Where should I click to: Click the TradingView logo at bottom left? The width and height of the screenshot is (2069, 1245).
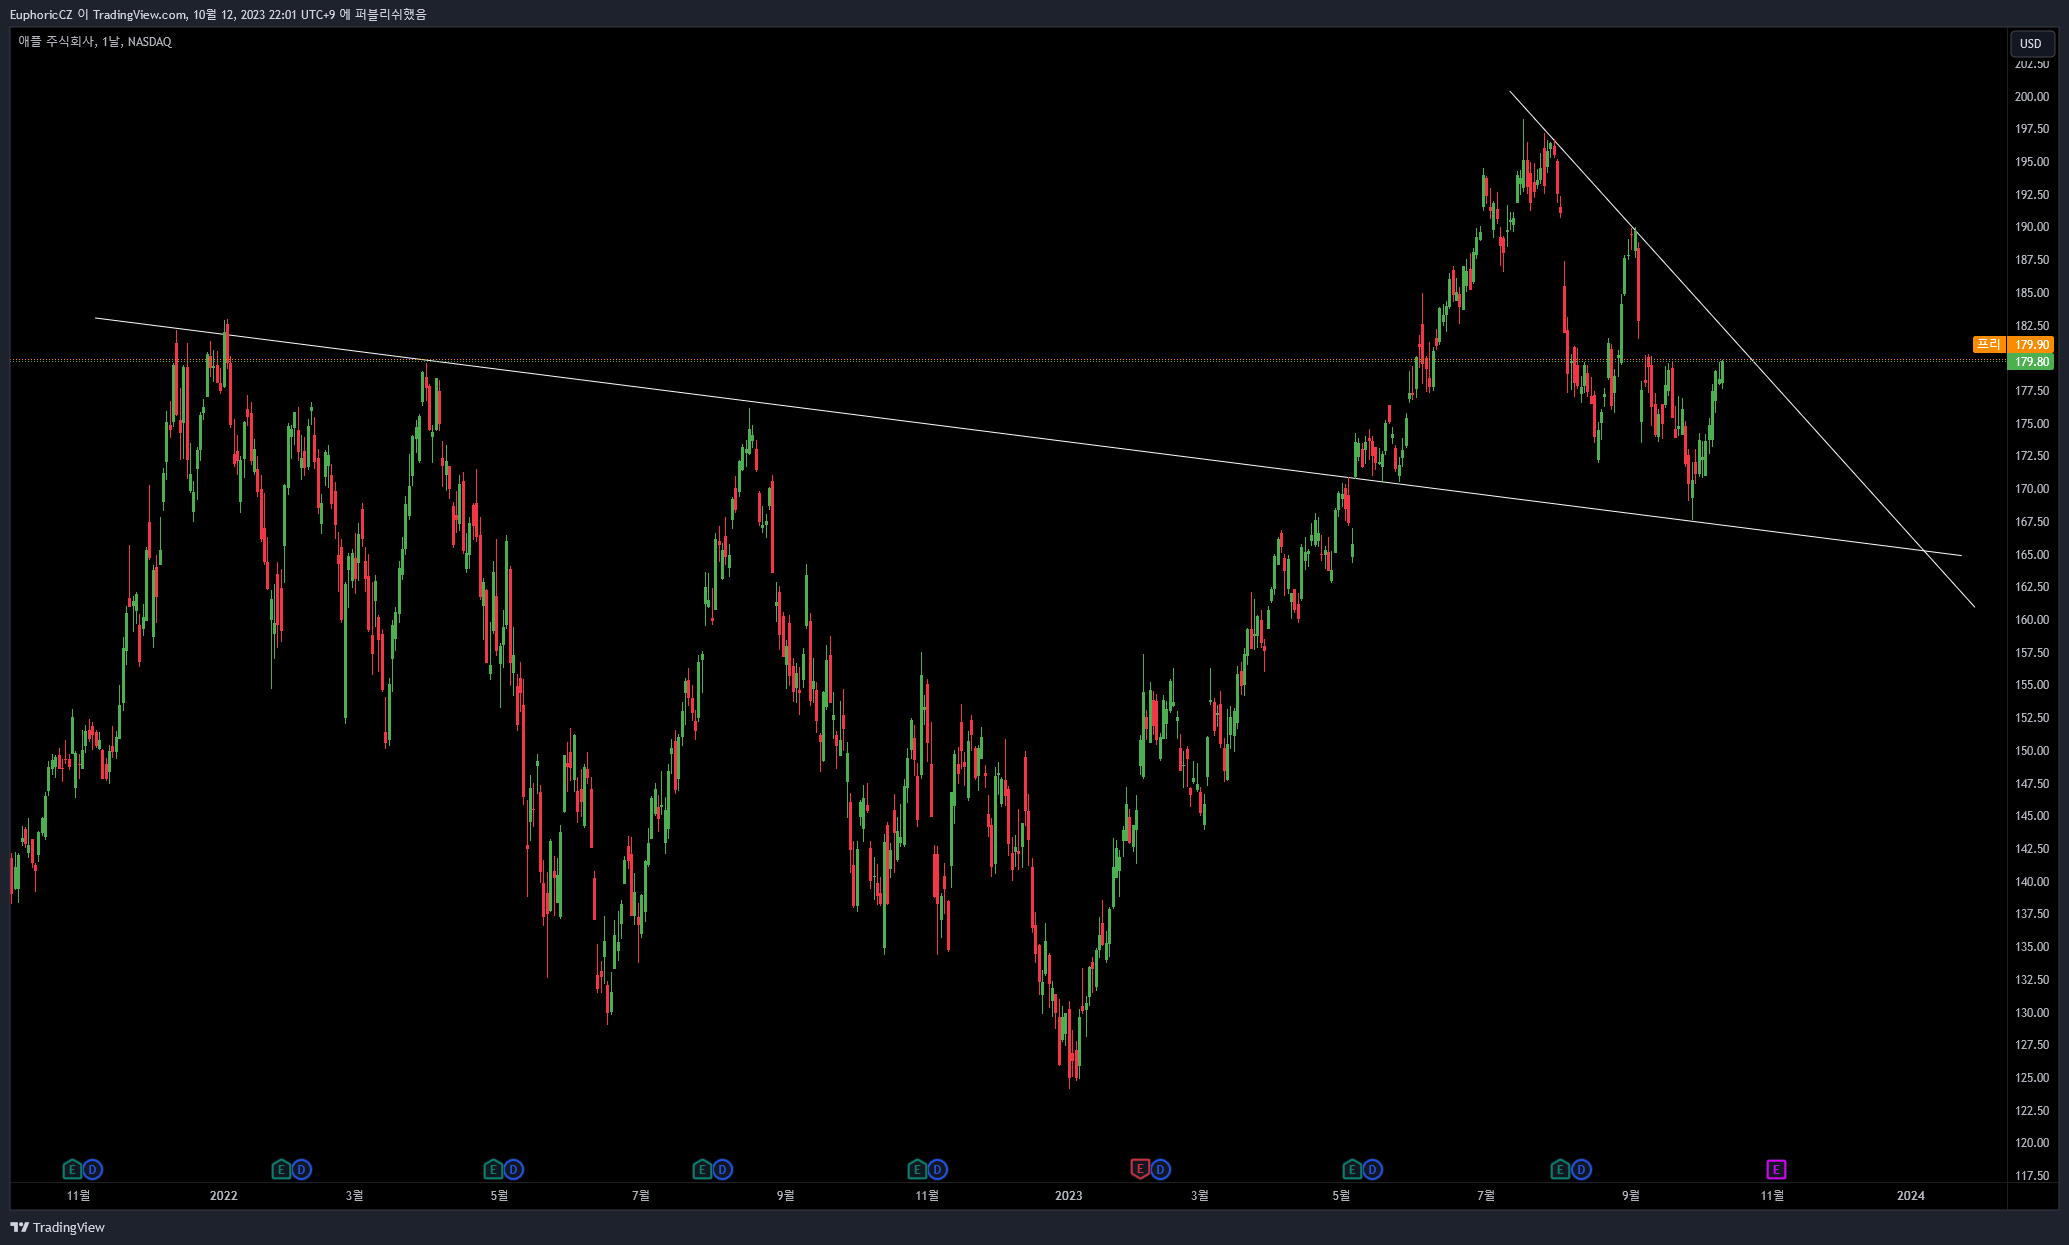(57, 1227)
